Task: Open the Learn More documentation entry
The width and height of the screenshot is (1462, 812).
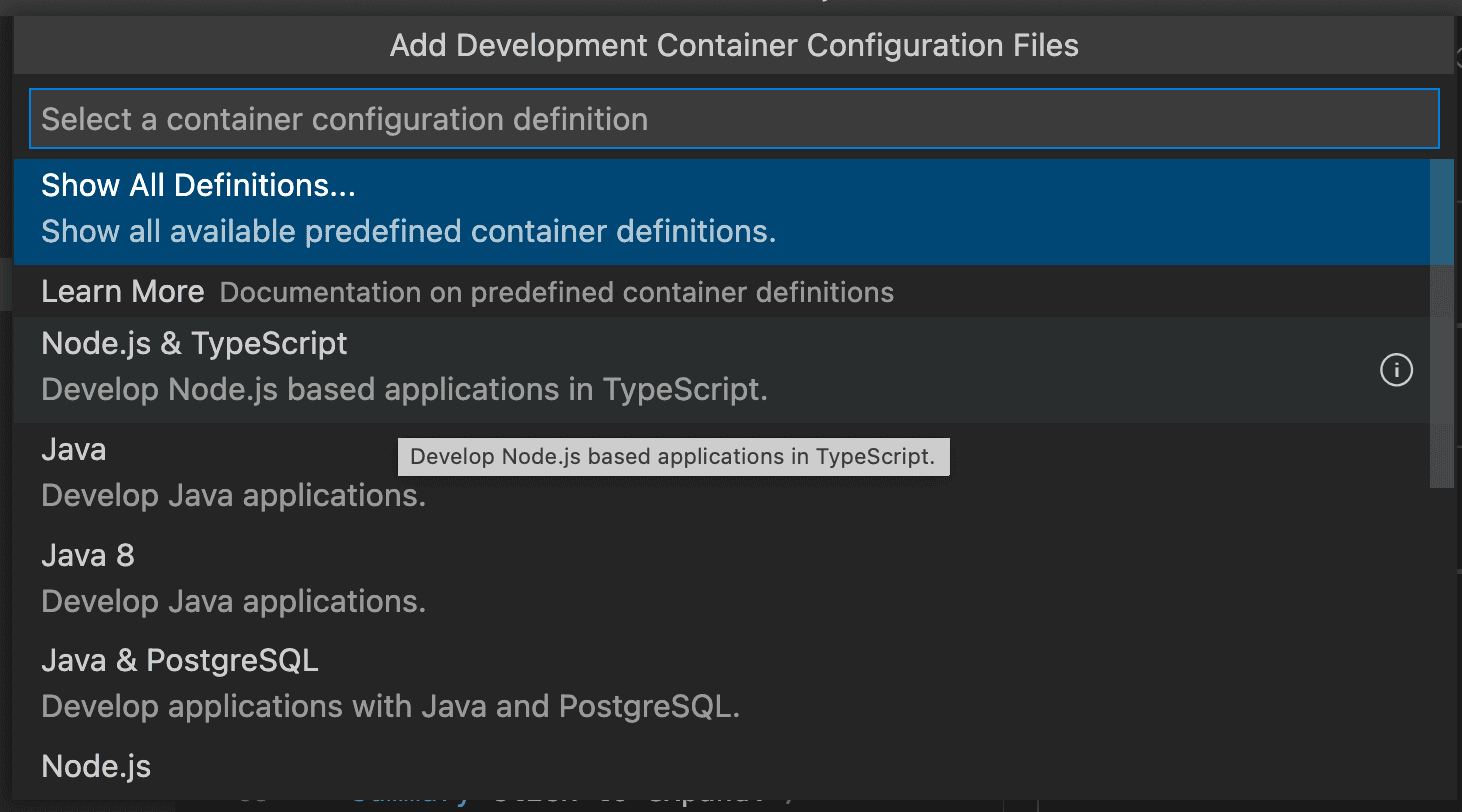Action: coord(123,292)
